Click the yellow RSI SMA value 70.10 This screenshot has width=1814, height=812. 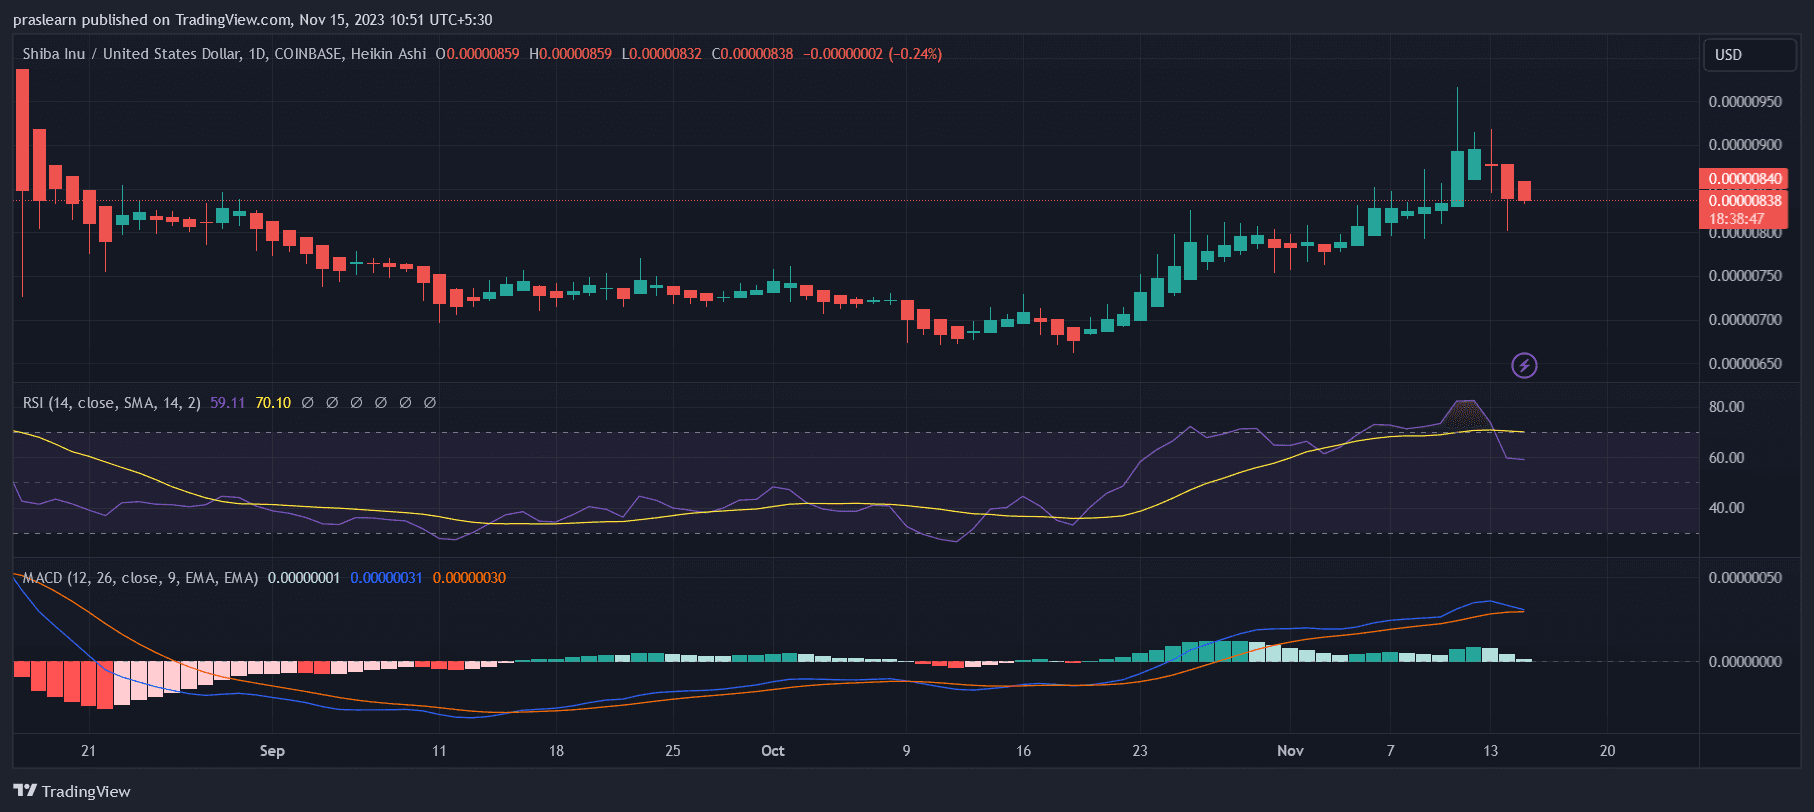[273, 403]
